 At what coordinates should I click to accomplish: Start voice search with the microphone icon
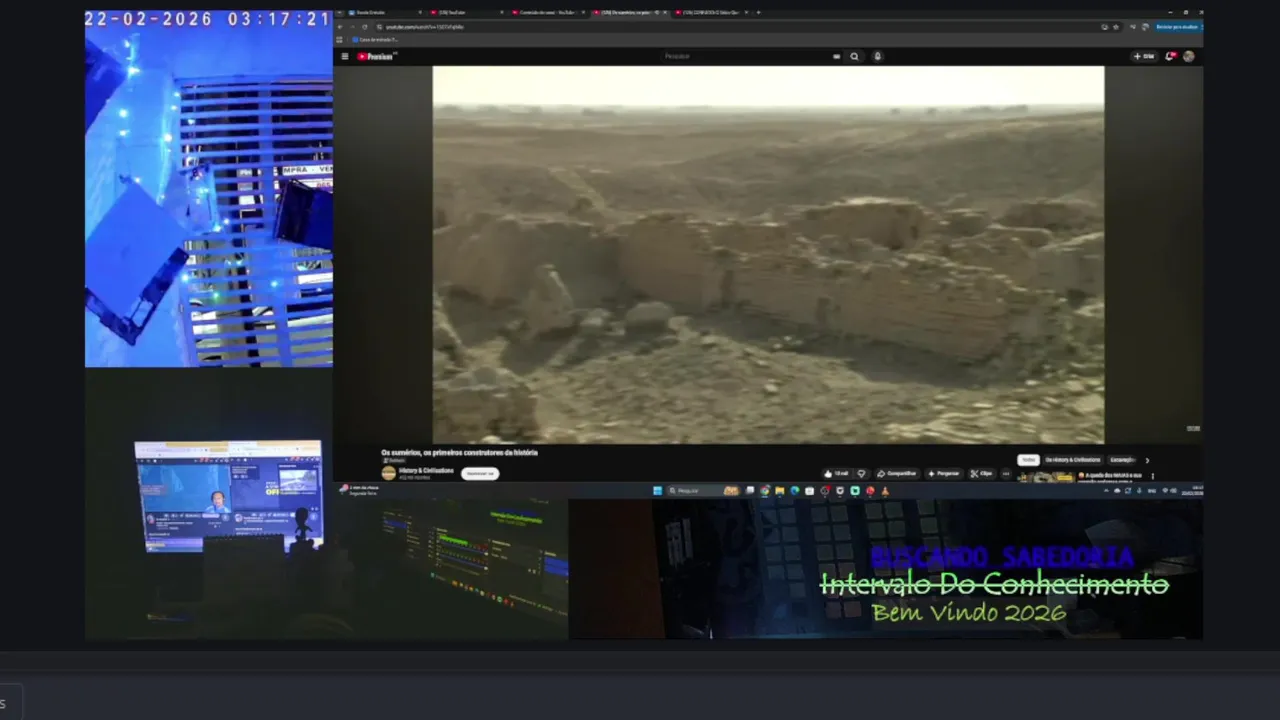[878, 56]
